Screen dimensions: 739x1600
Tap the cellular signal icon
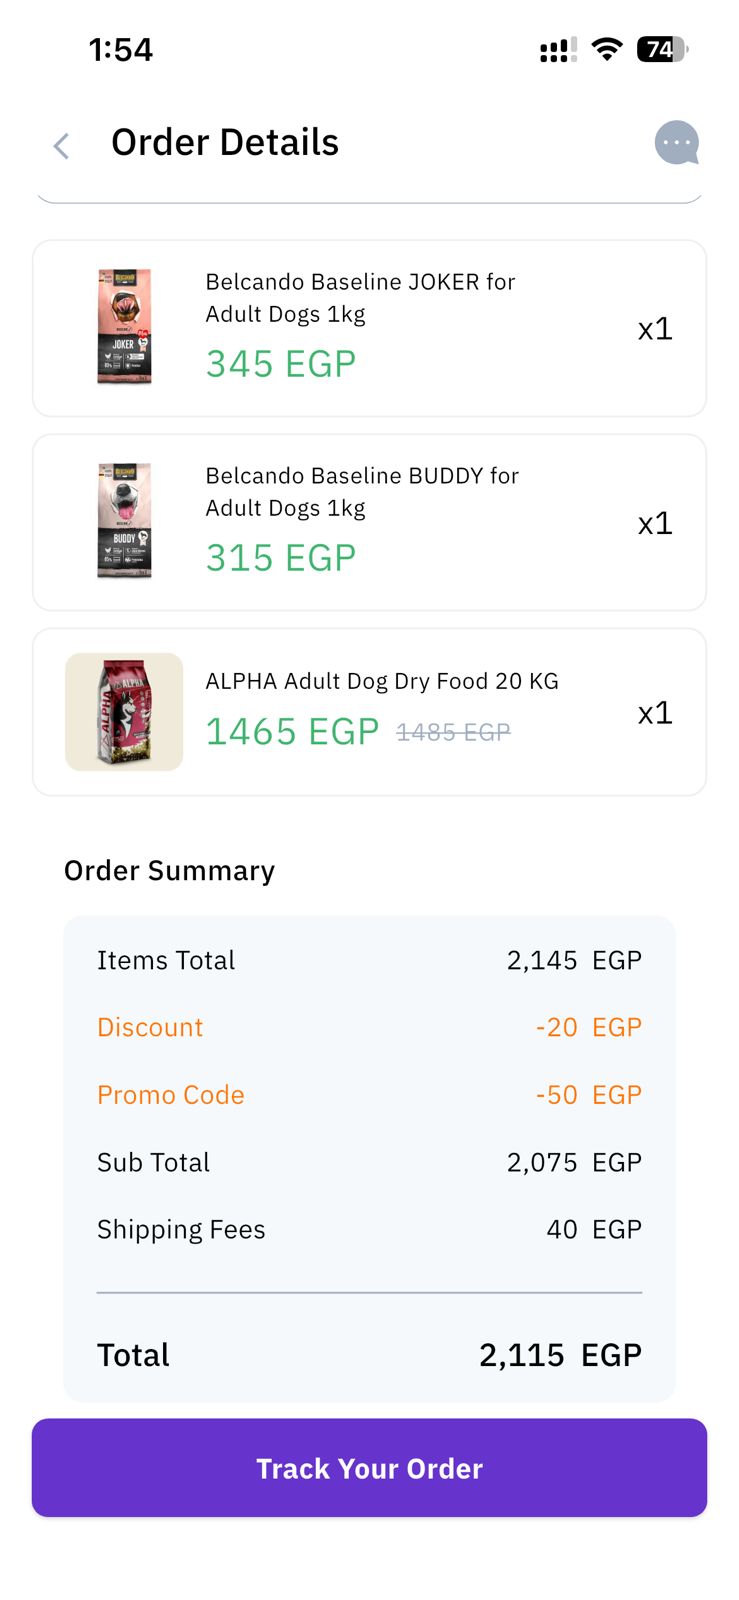coord(557,50)
